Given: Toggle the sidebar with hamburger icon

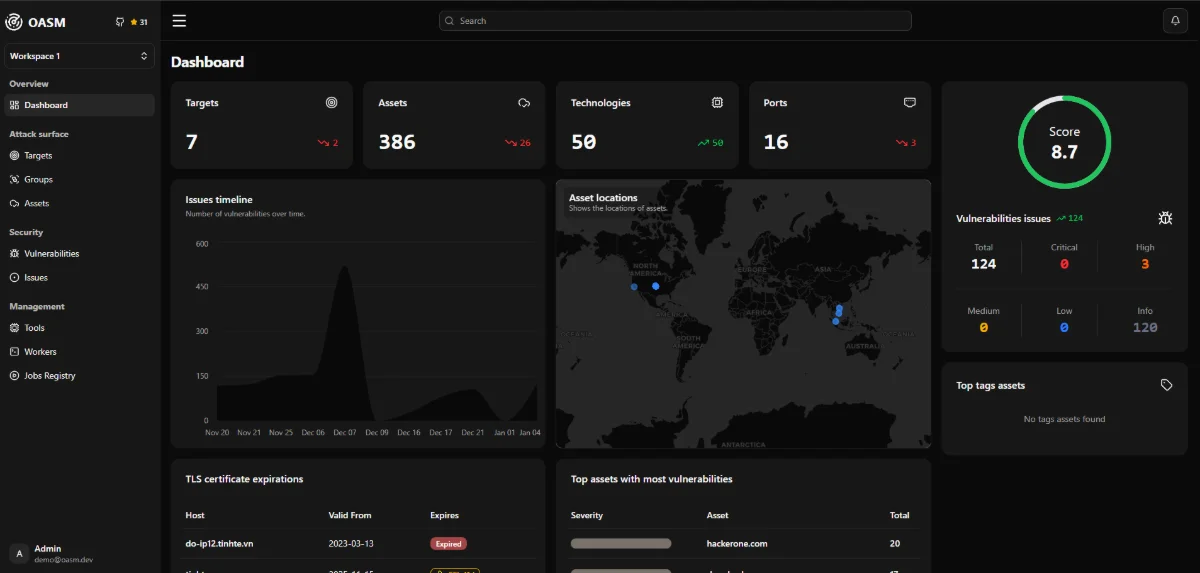Looking at the screenshot, I should point(179,21).
